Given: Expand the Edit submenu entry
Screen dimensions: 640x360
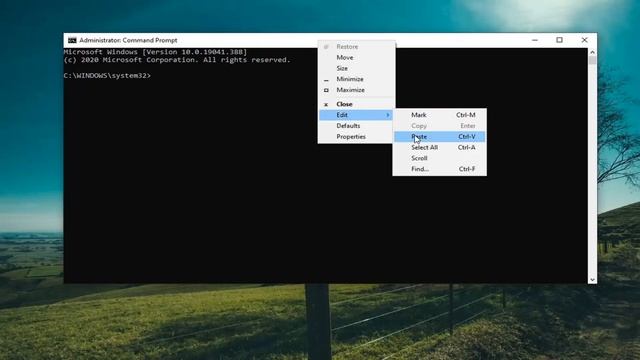Looking at the screenshot, I should 356,115.
